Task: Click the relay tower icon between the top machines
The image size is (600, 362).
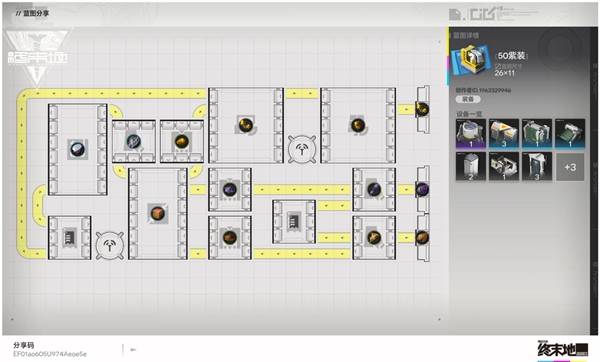Action: [x=302, y=149]
